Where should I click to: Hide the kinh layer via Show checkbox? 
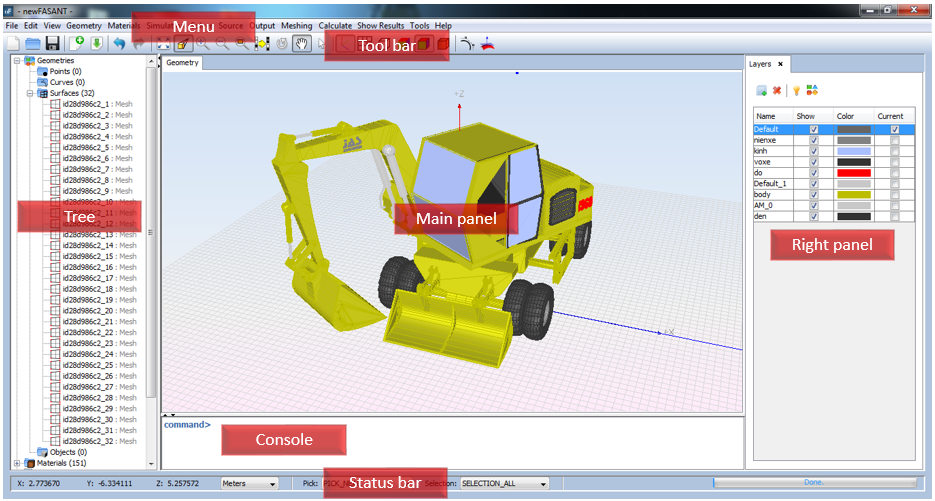pos(813,151)
